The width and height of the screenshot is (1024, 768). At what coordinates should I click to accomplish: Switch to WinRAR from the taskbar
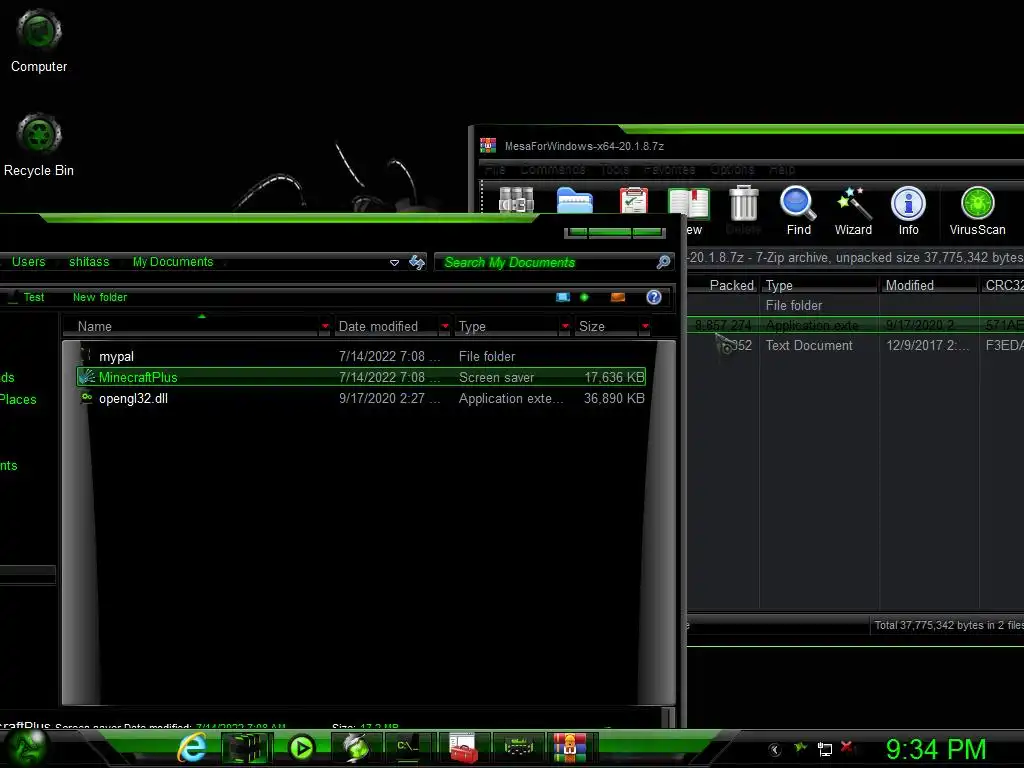click(x=569, y=748)
